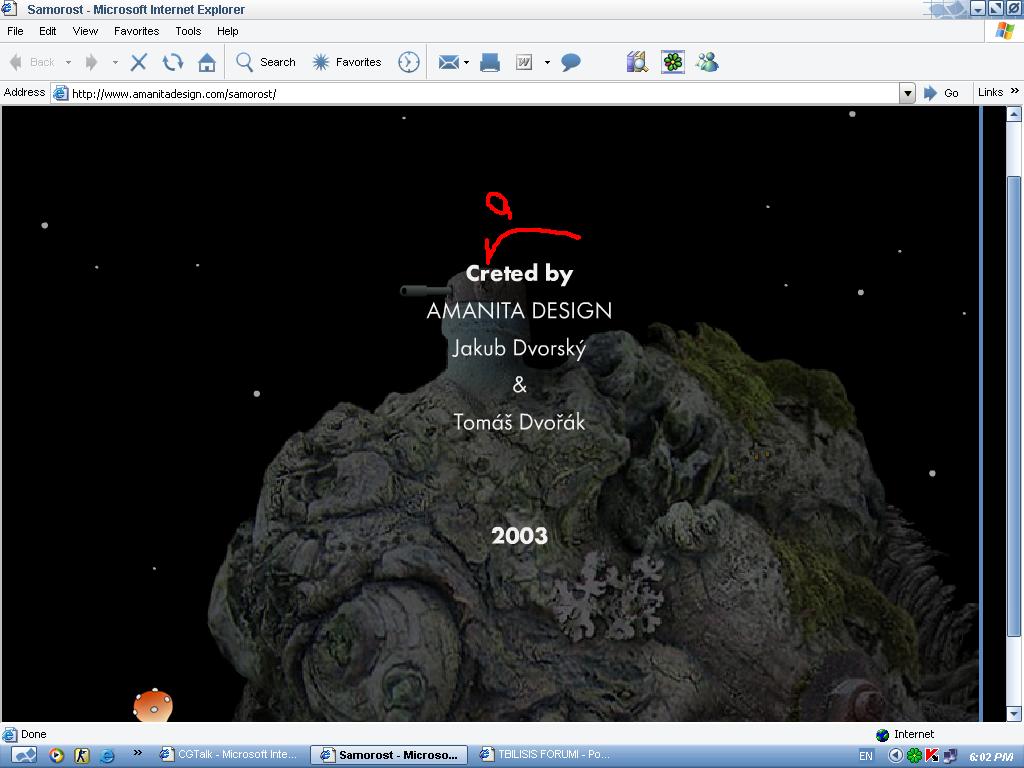The image size is (1024, 768).
Task: Click the EN language indicator in tray
Action: pyautogui.click(x=866, y=756)
